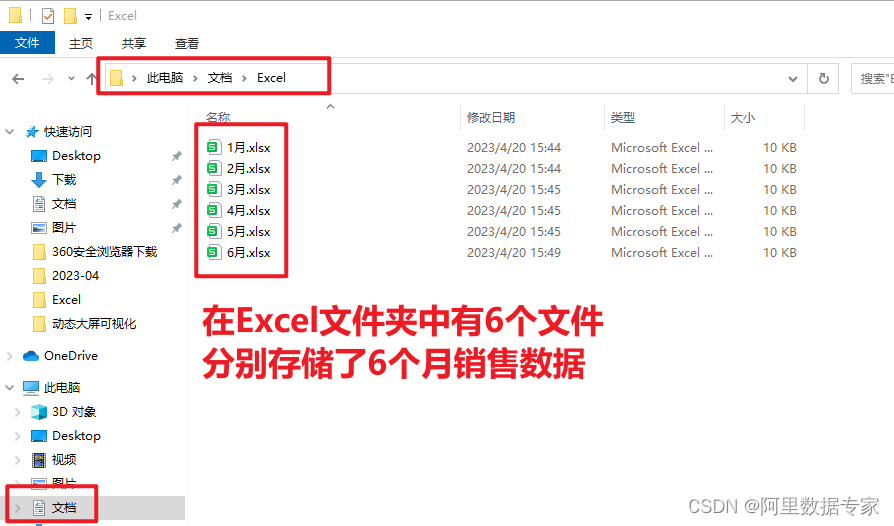Click the pin icon beside Desktop
Viewport: 894px width, 526px height.
coord(177,156)
